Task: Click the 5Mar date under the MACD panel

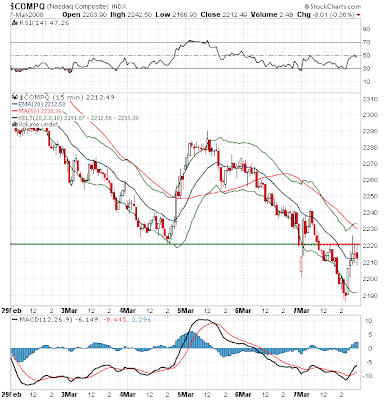Action: pyautogui.click(x=186, y=395)
